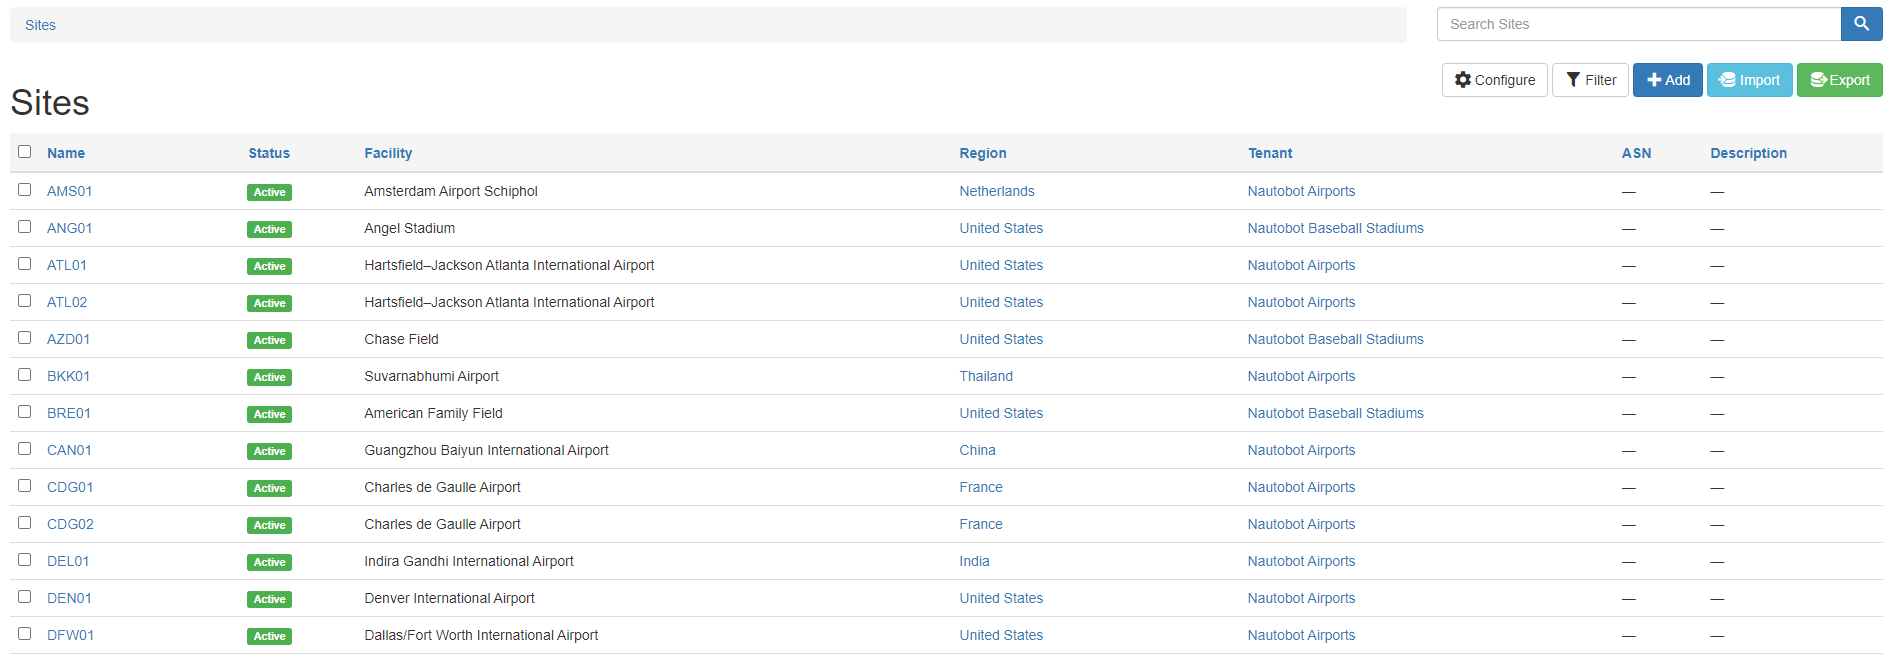Open Nautobot Baseball Stadiums tenant for ANG01
Viewport: 1898px width, 655px height.
1335,228
